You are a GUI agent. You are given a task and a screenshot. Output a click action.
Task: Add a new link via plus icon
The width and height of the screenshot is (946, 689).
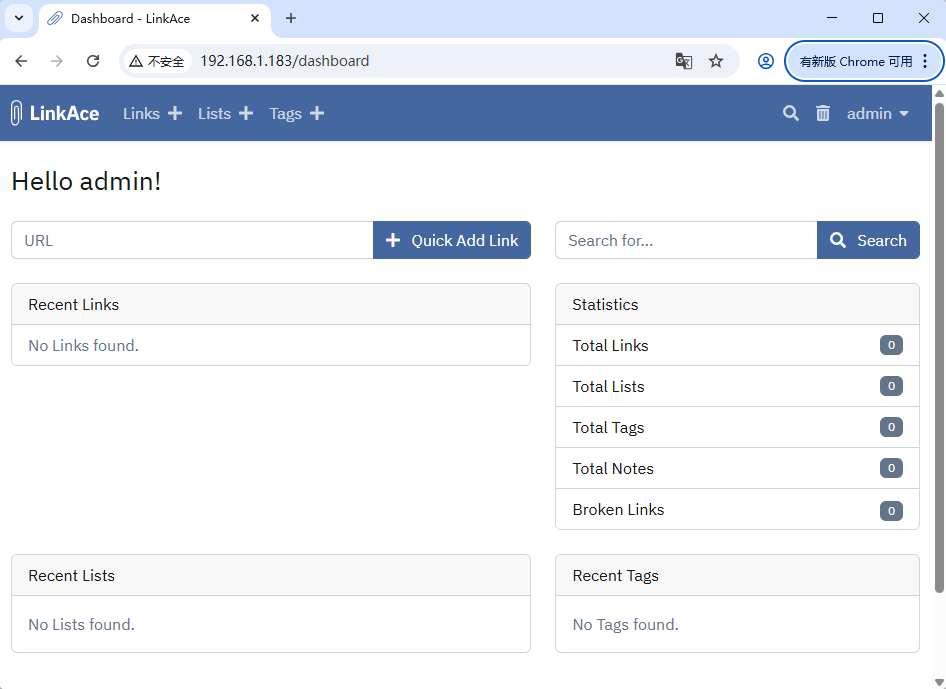point(175,113)
